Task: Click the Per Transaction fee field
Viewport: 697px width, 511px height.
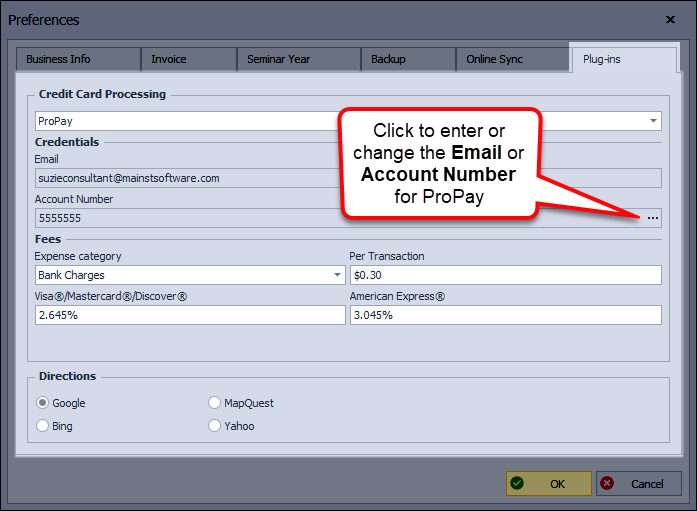Action: (x=506, y=275)
